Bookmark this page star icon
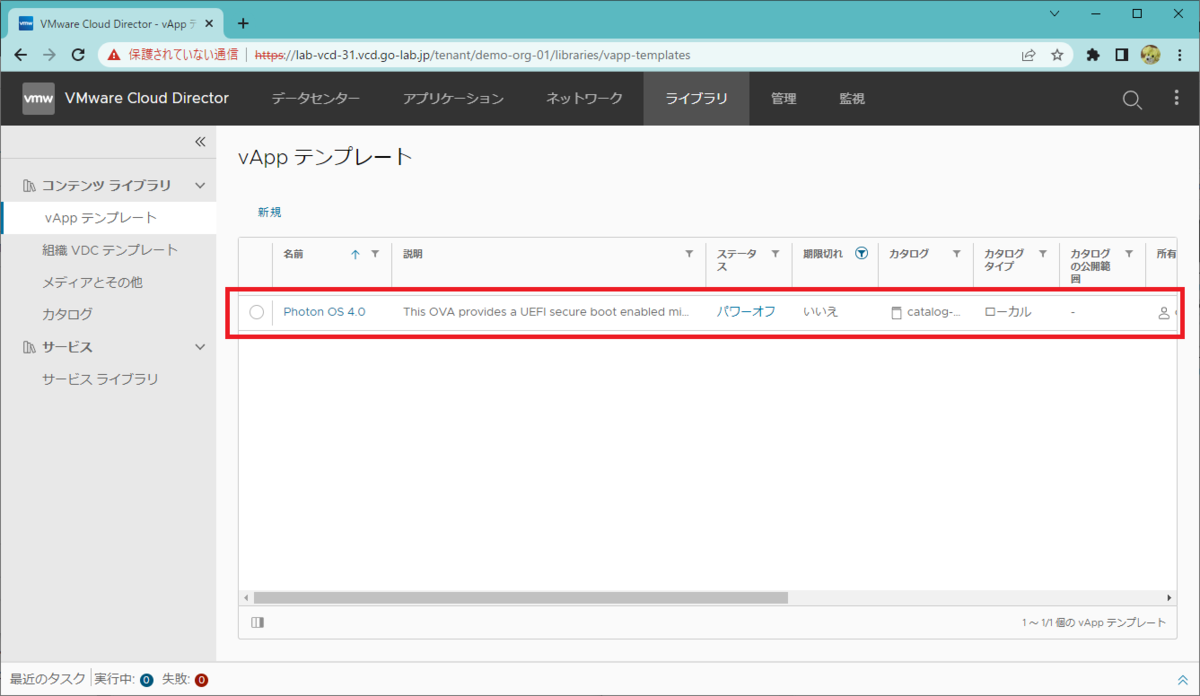This screenshot has height=696, width=1200. [x=1057, y=55]
